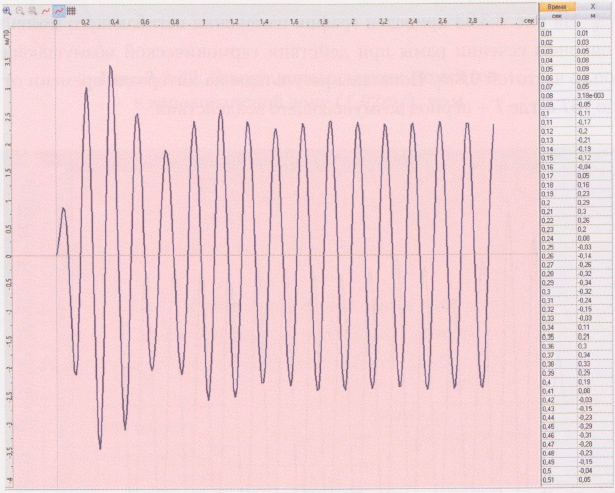Select time cell 0,04 in the table
Screen dimensions: 615x493
coord(558,60)
